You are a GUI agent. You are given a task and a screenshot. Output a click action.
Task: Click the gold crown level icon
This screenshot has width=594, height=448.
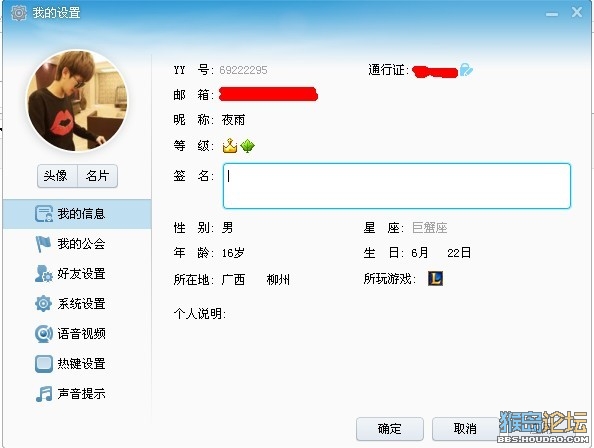[x=230, y=146]
